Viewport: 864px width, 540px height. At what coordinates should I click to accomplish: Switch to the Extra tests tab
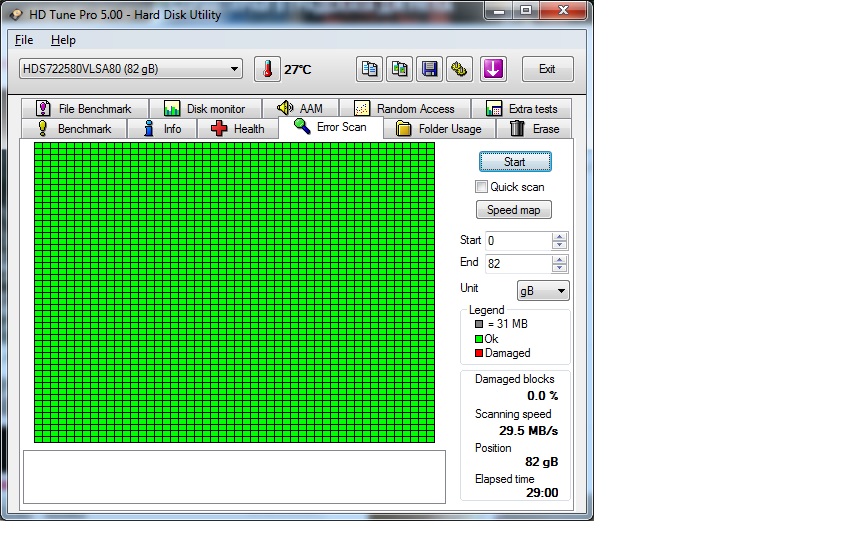click(522, 109)
